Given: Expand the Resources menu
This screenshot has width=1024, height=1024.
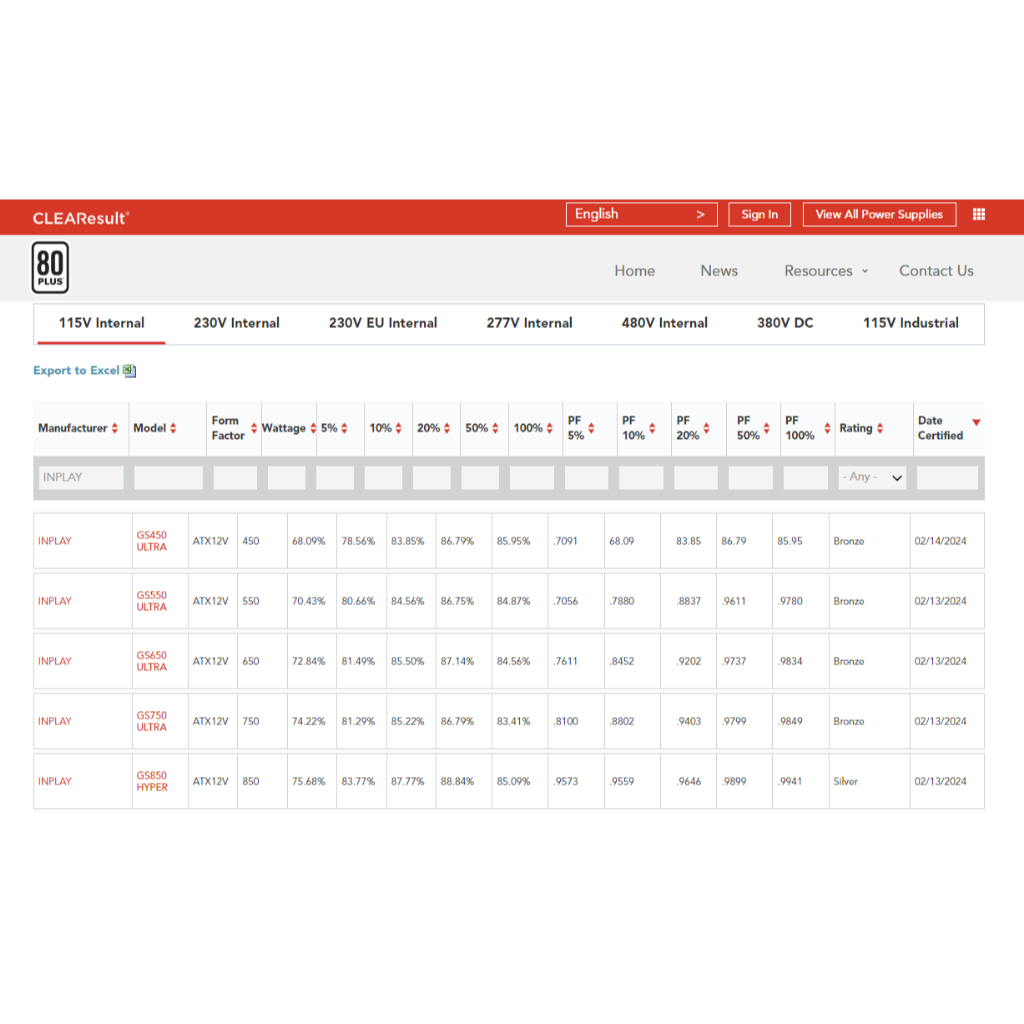Looking at the screenshot, I should (x=826, y=271).
